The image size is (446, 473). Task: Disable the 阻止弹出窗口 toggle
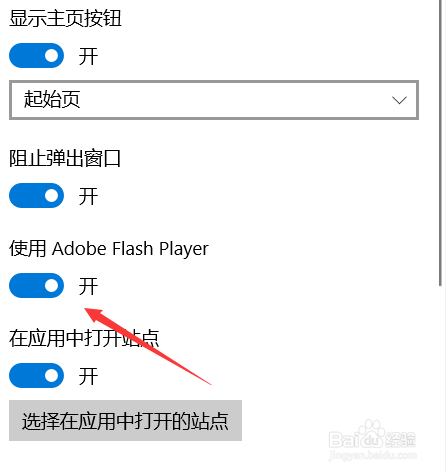pos(36,195)
